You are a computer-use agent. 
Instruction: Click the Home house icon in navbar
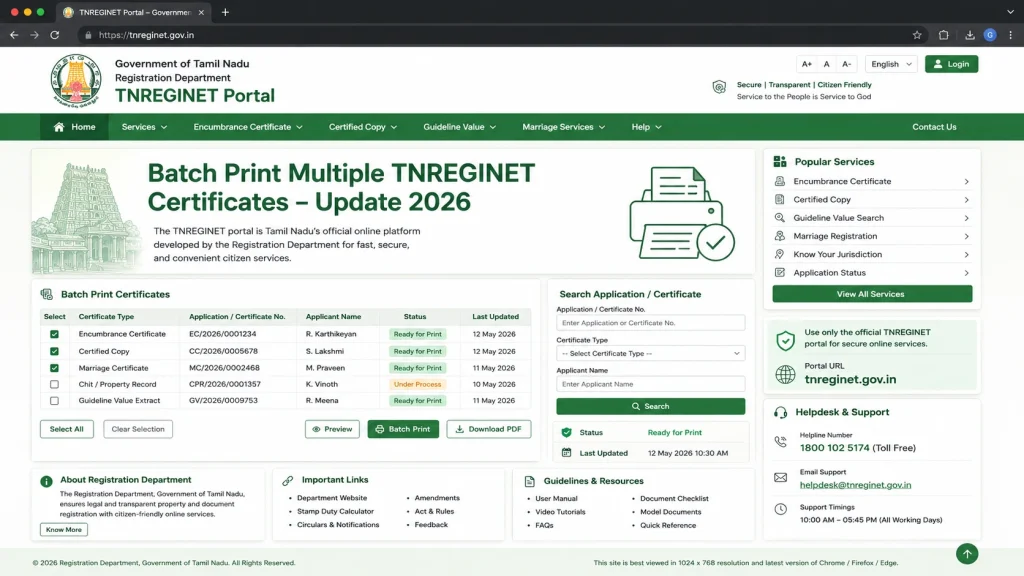pos(59,127)
